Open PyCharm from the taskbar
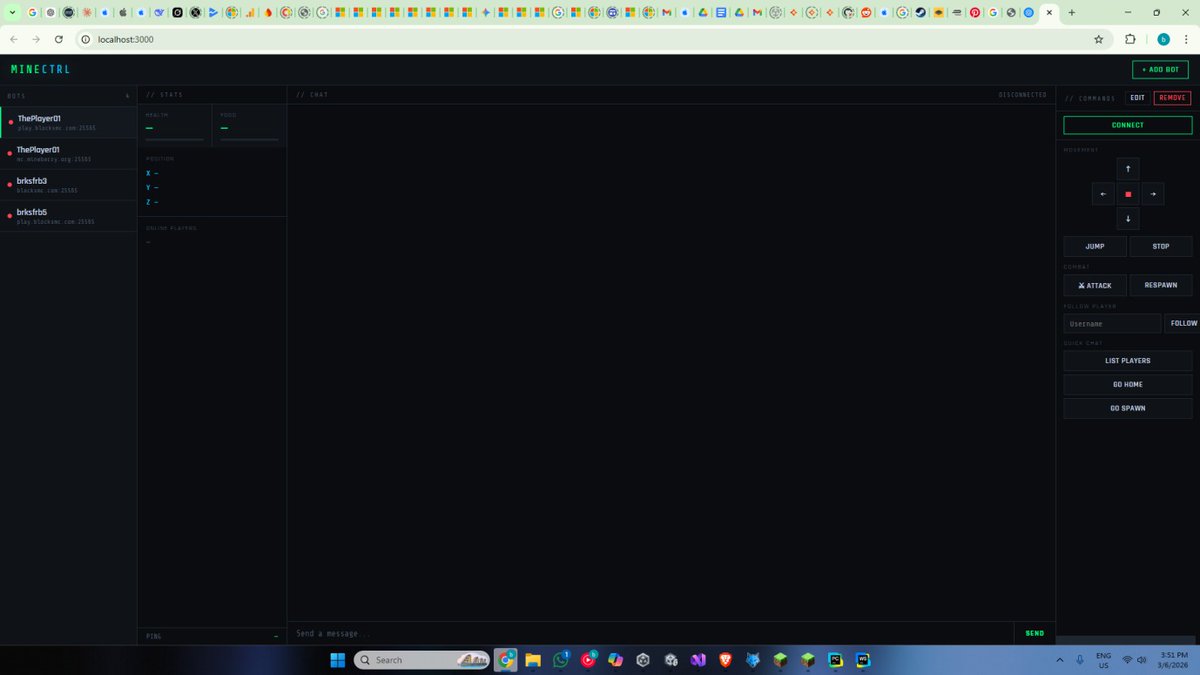1200x675 pixels. [835, 660]
